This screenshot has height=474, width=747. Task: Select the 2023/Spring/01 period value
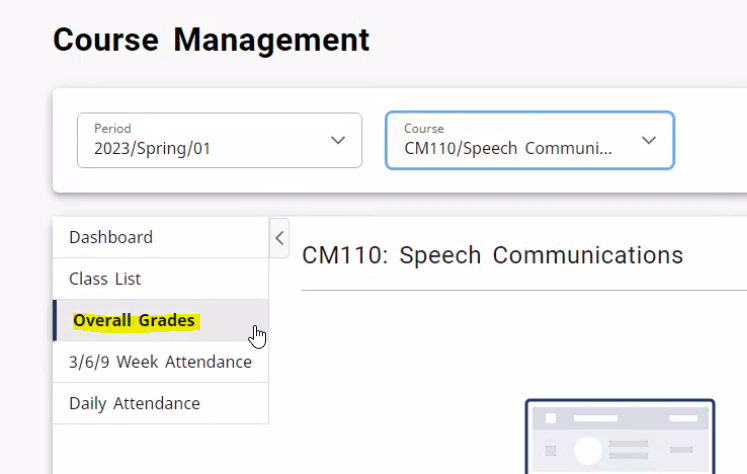(x=152, y=149)
